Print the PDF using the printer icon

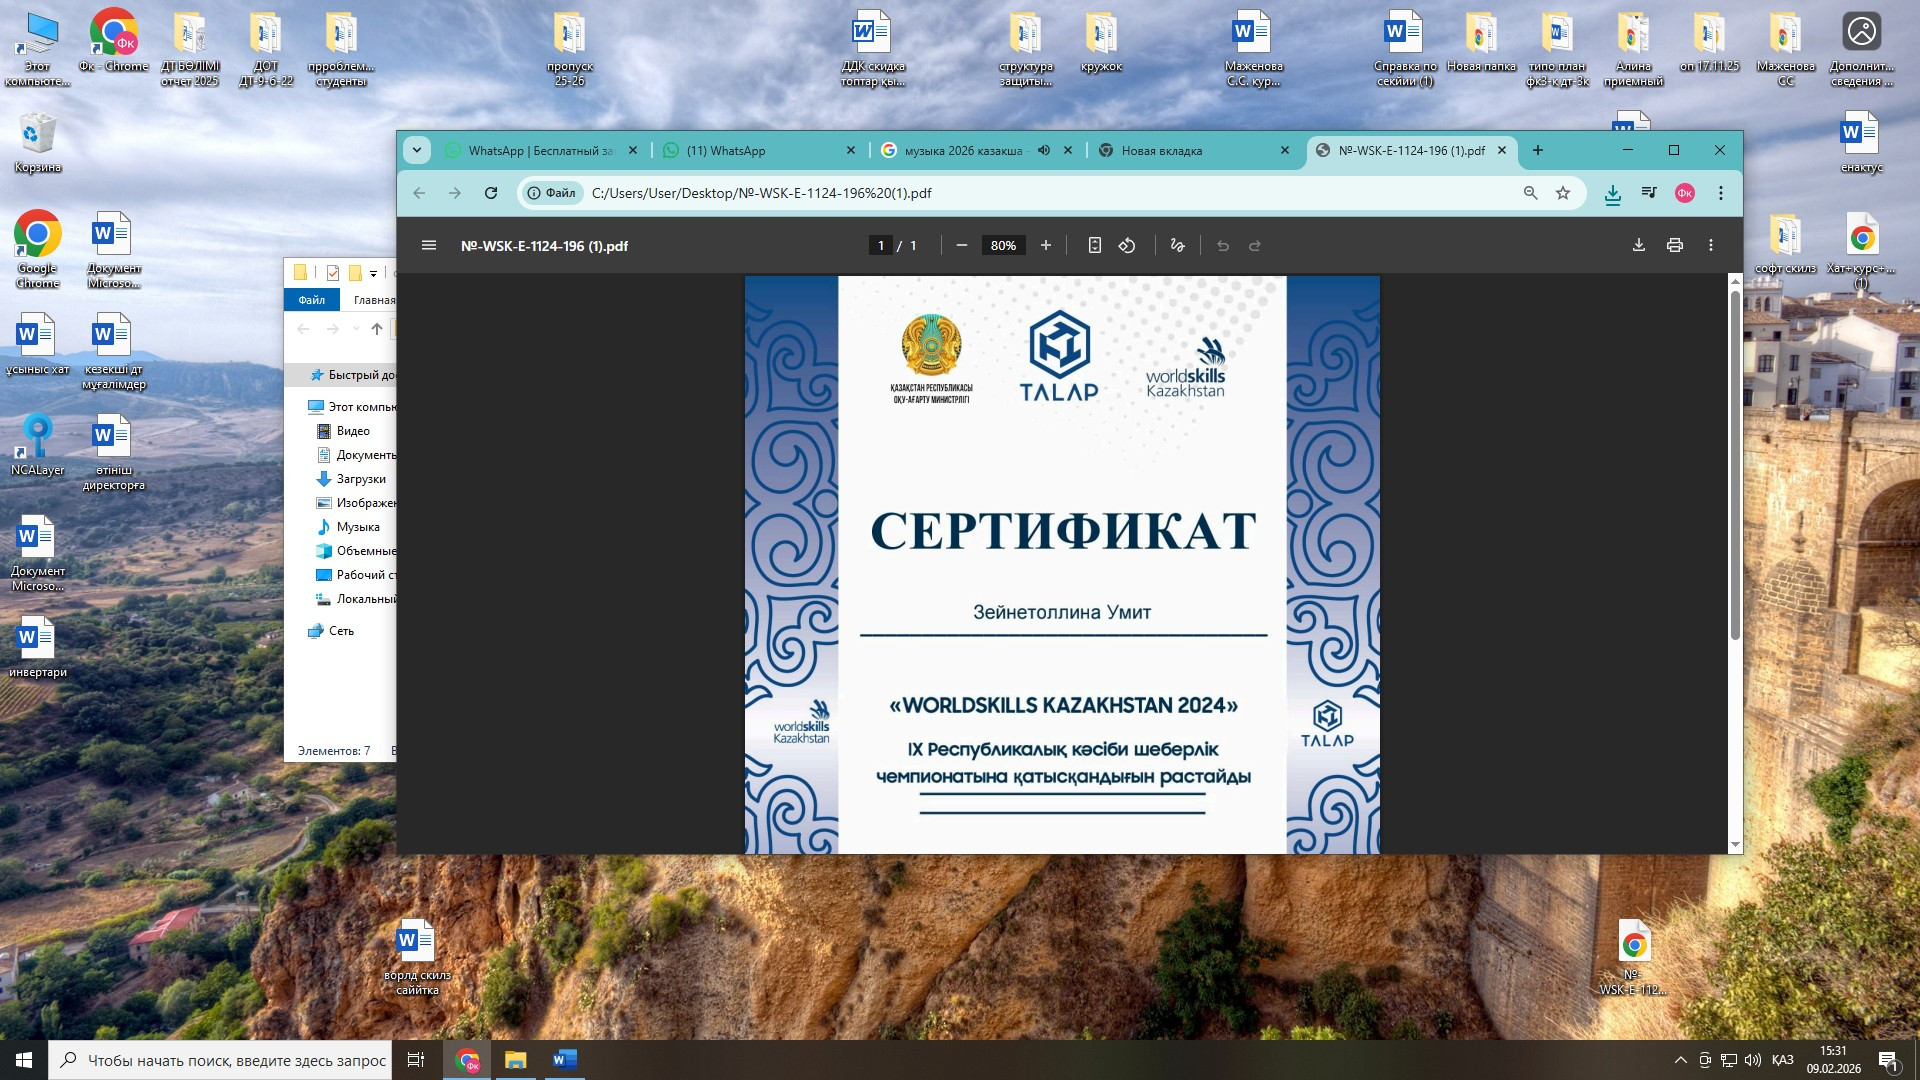(x=1675, y=245)
